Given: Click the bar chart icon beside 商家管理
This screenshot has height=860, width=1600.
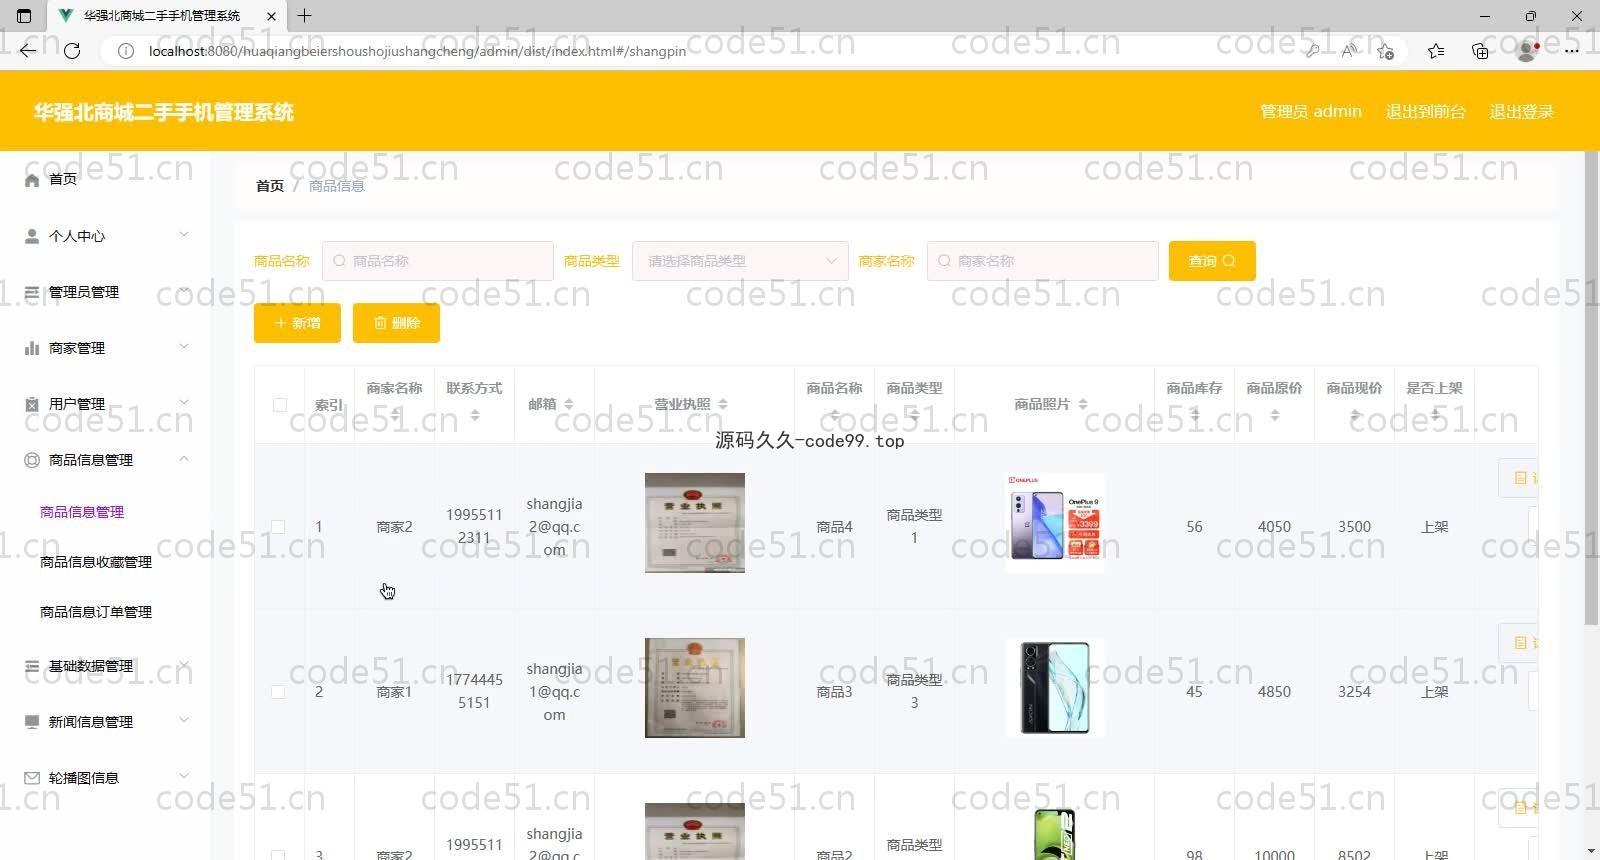Looking at the screenshot, I should click(x=32, y=348).
